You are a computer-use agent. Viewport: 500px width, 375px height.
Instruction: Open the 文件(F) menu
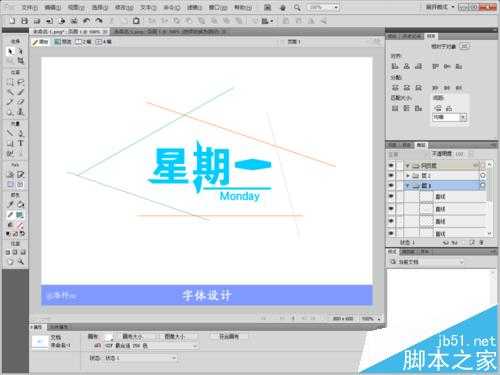tap(30, 7)
